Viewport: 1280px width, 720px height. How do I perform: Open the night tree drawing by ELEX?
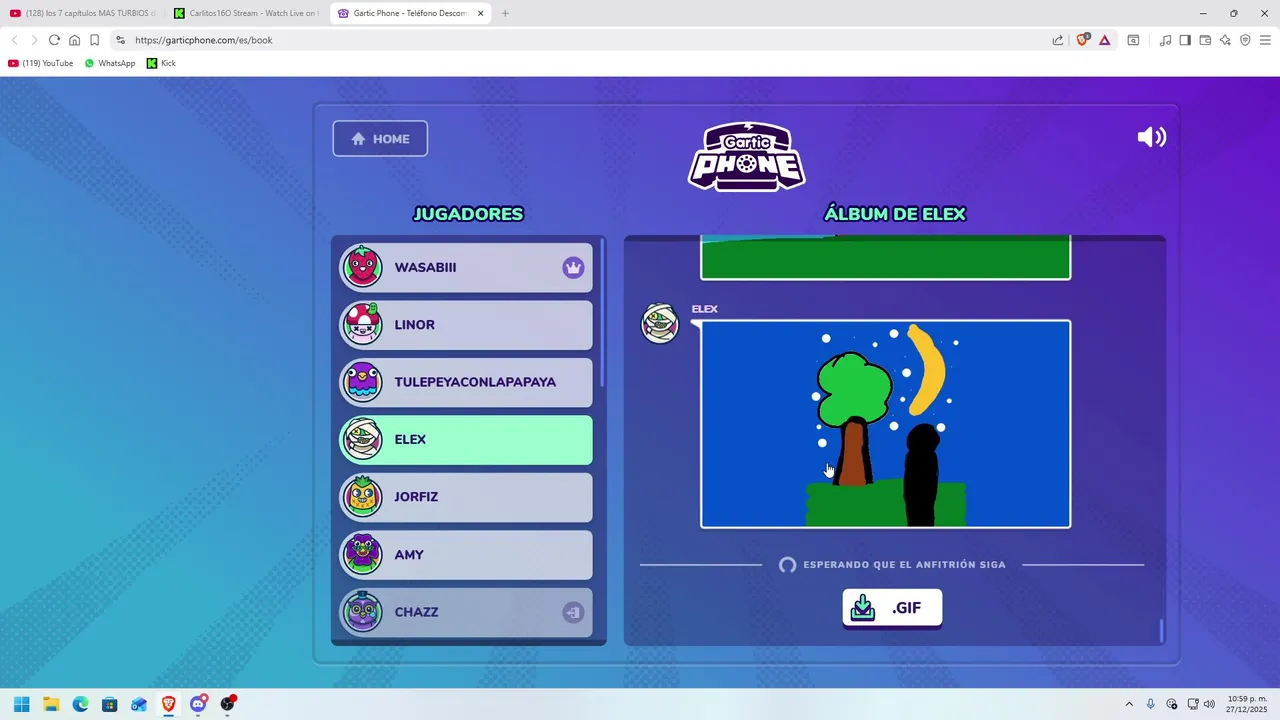coord(886,424)
